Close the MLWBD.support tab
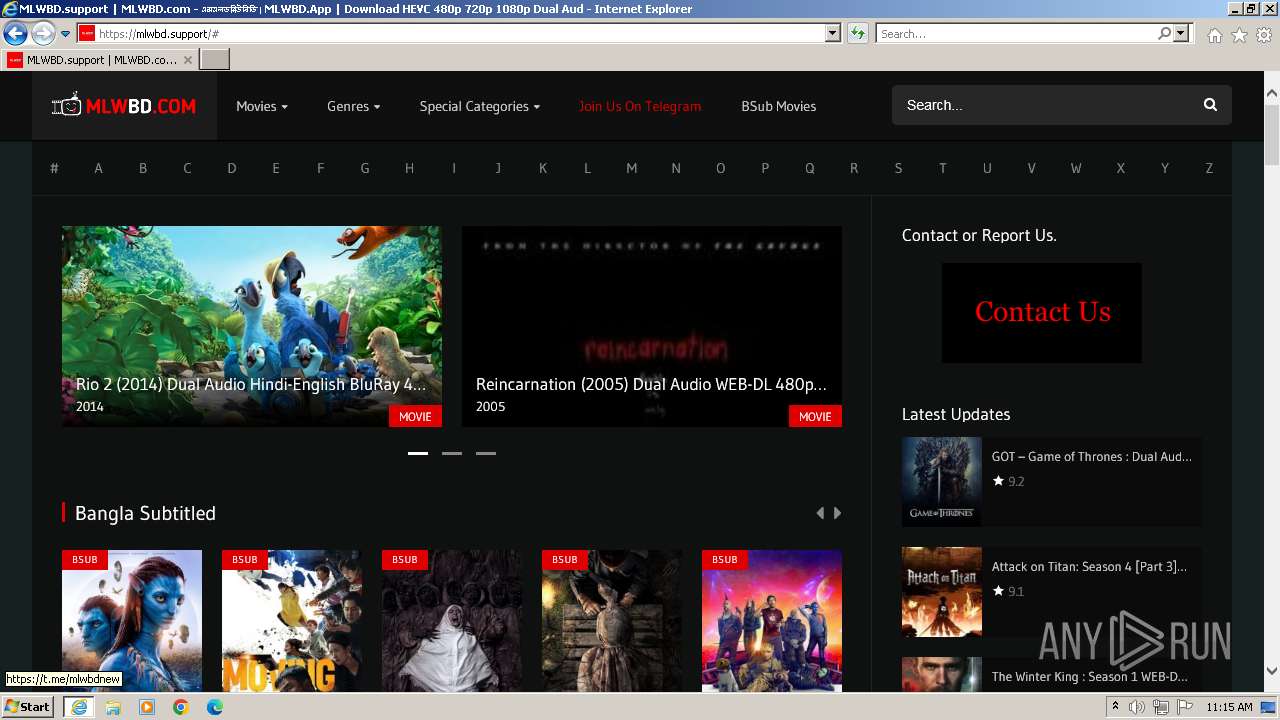Image resolution: width=1280 pixels, height=720 pixels. coord(187,60)
